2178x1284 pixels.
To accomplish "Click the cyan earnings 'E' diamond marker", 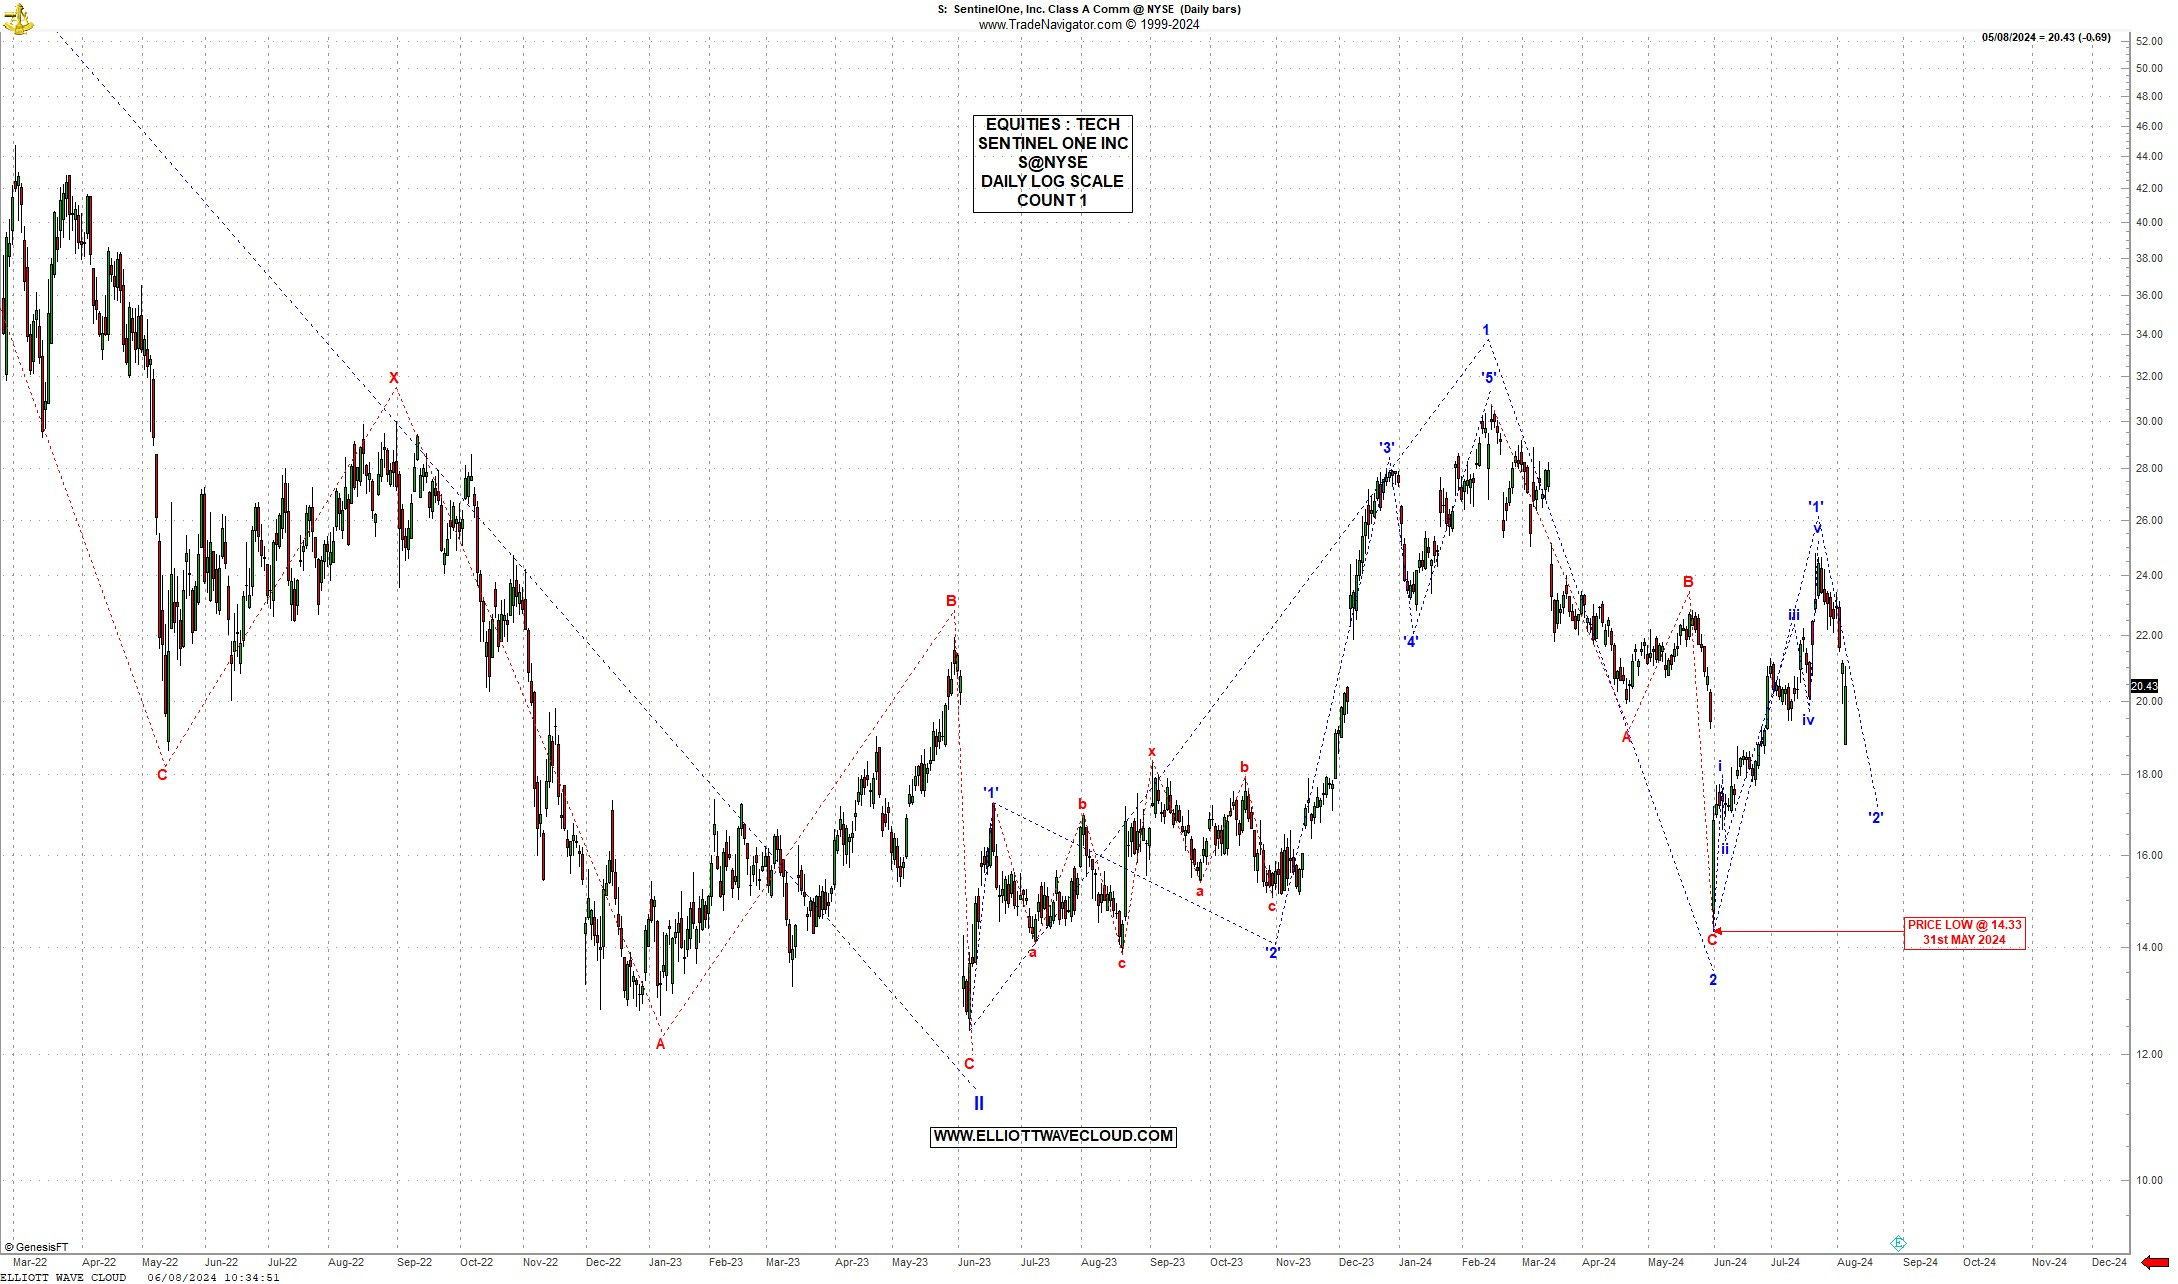I will (1898, 1243).
